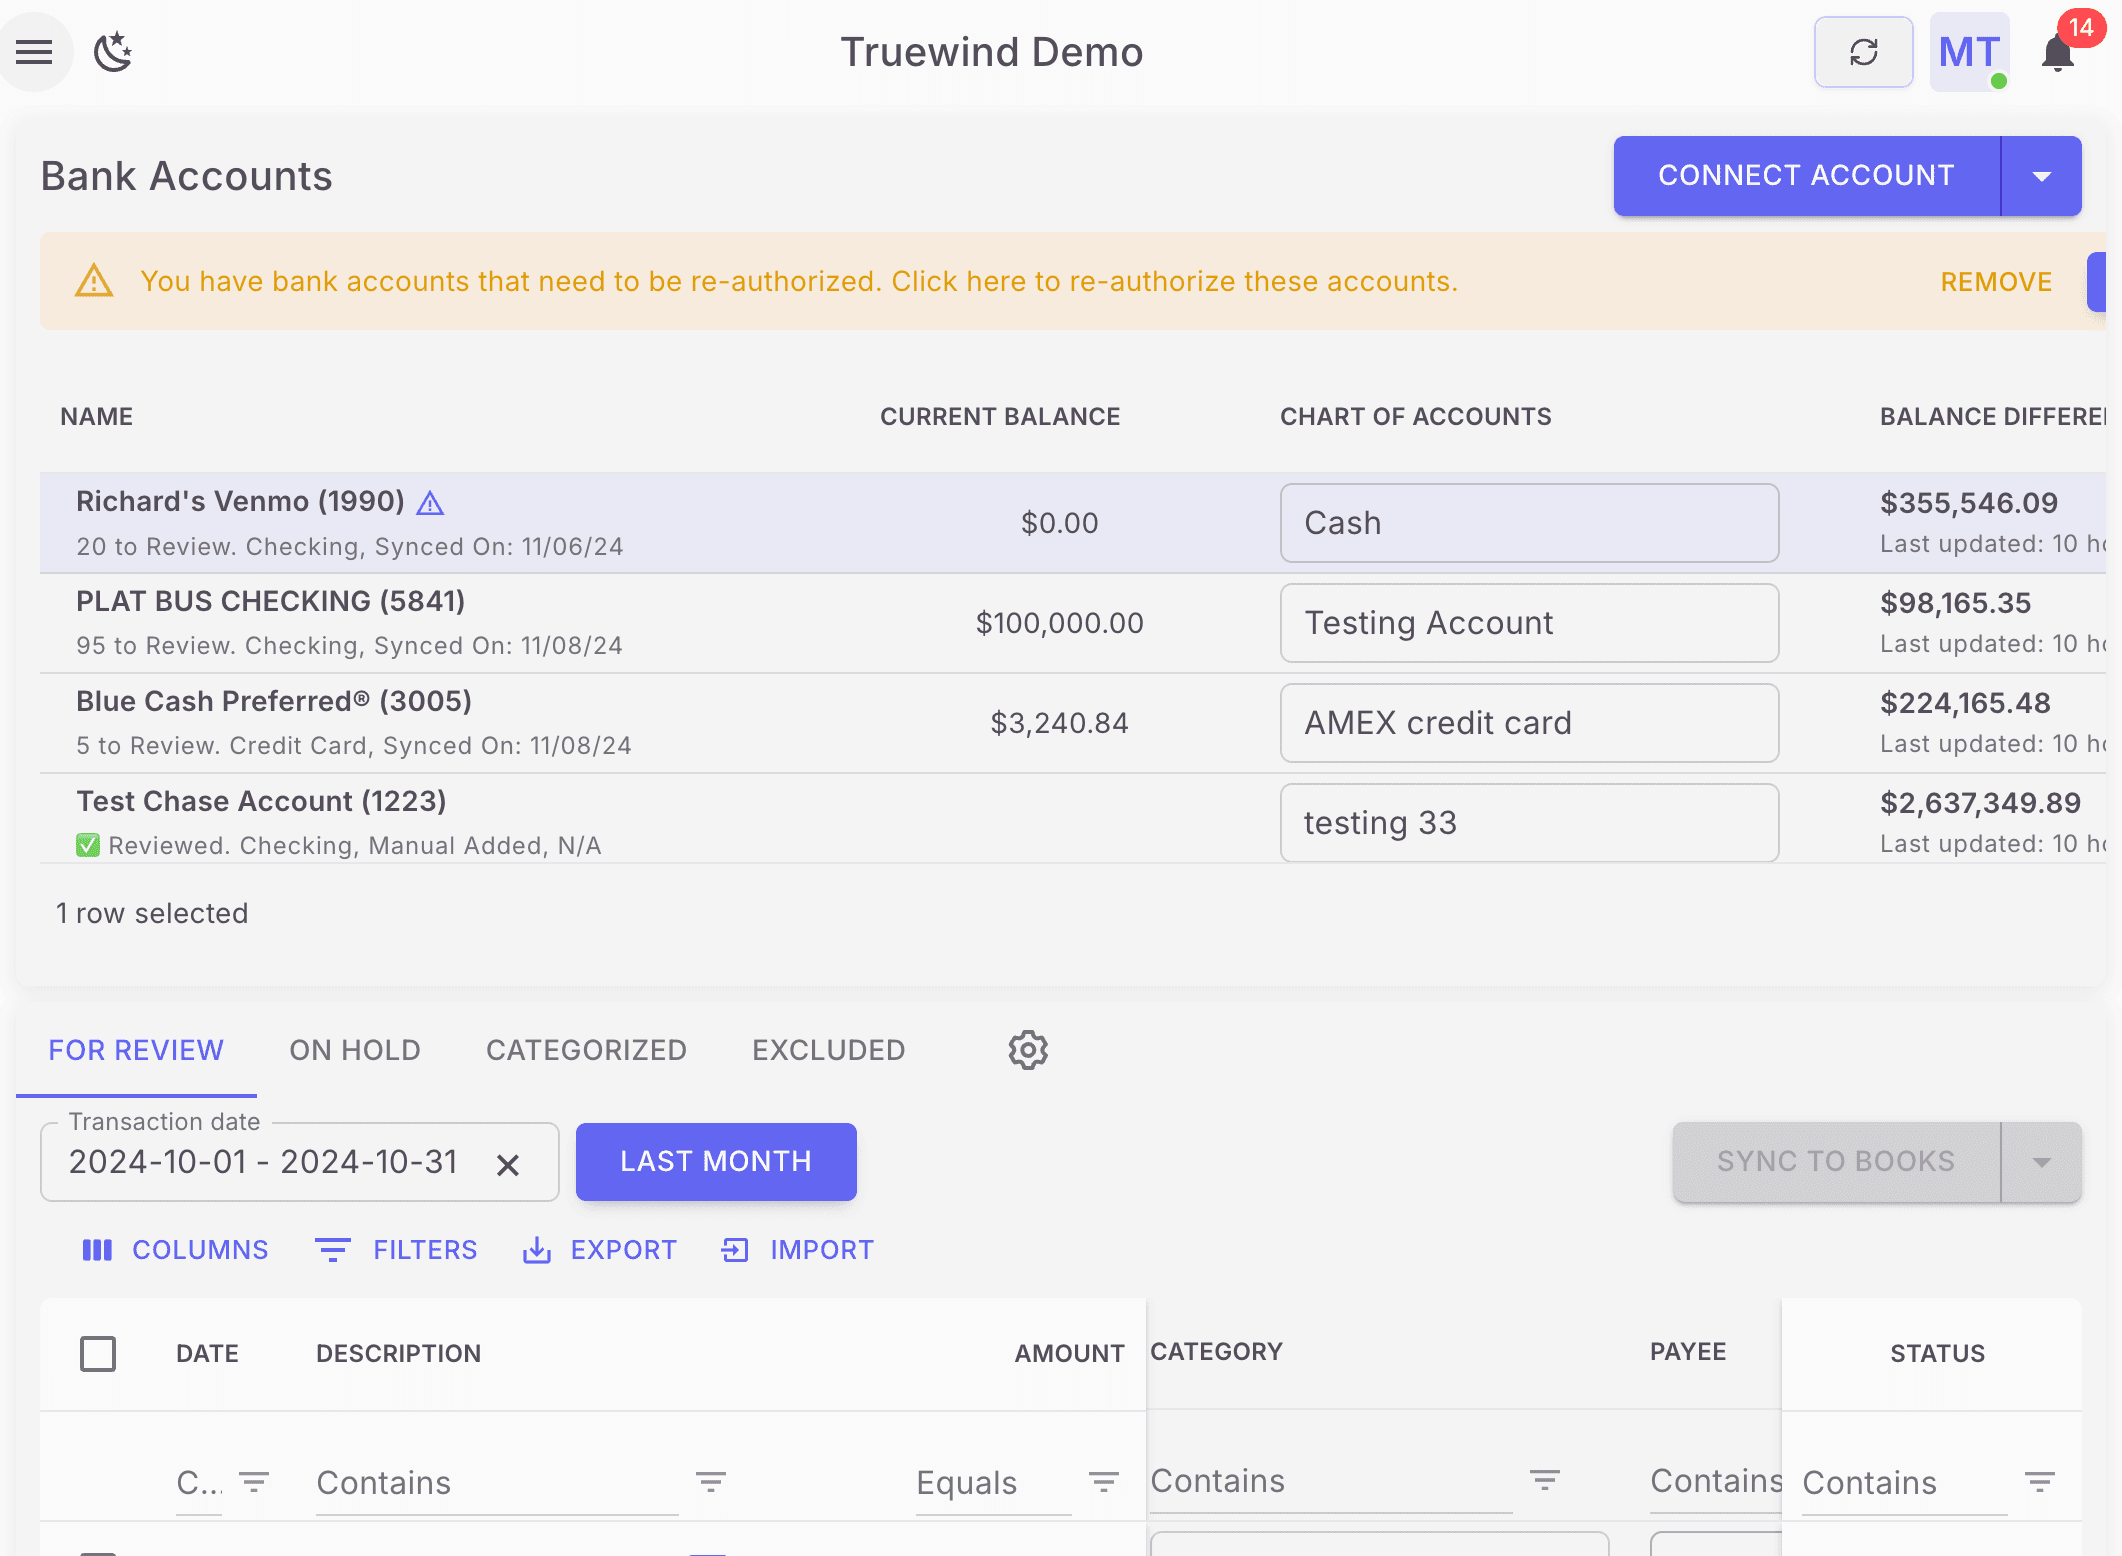Viewport: 2122px width, 1556px height.
Task: Switch to the On Hold tab
Action: [x=355, y=1050]
